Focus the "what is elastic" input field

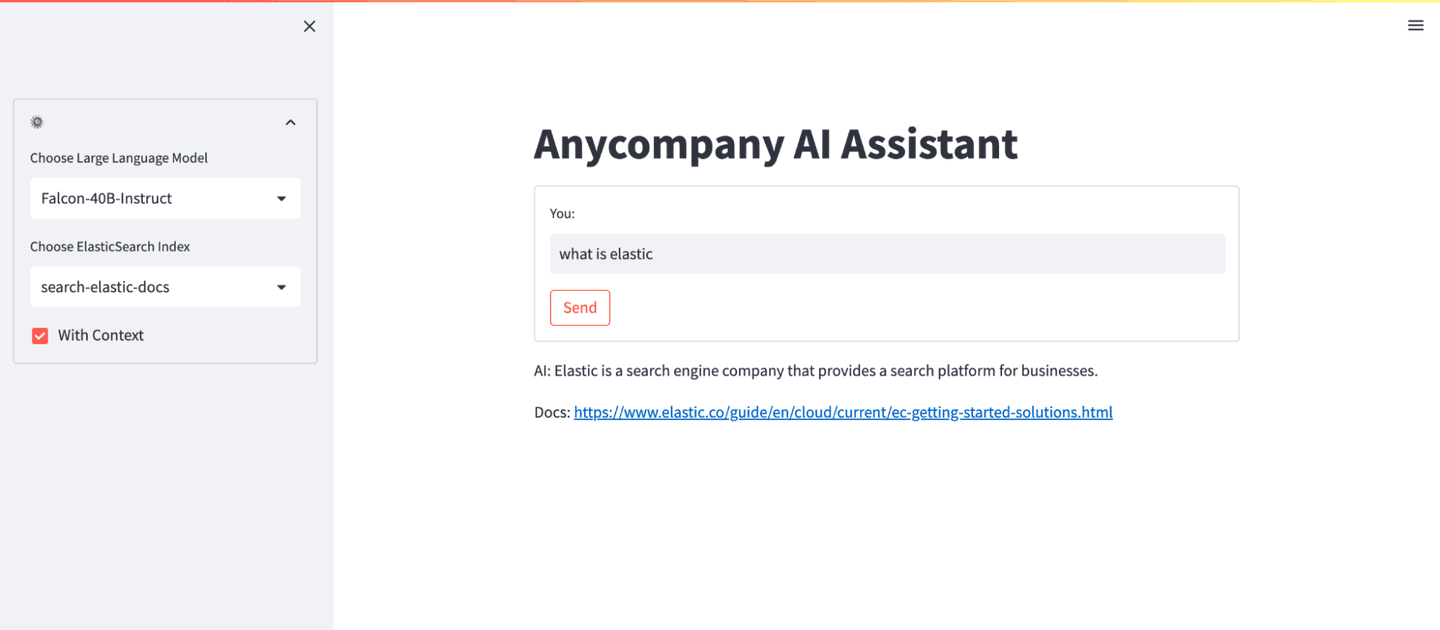(x=887, y=254)
